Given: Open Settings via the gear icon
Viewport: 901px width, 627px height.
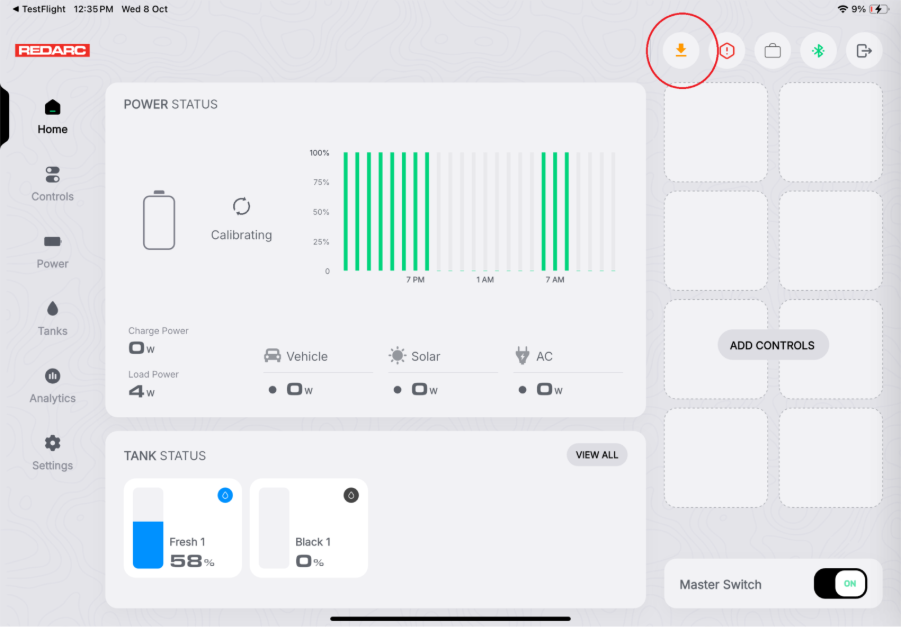Looking at the screenshot, I should (52, 450).
